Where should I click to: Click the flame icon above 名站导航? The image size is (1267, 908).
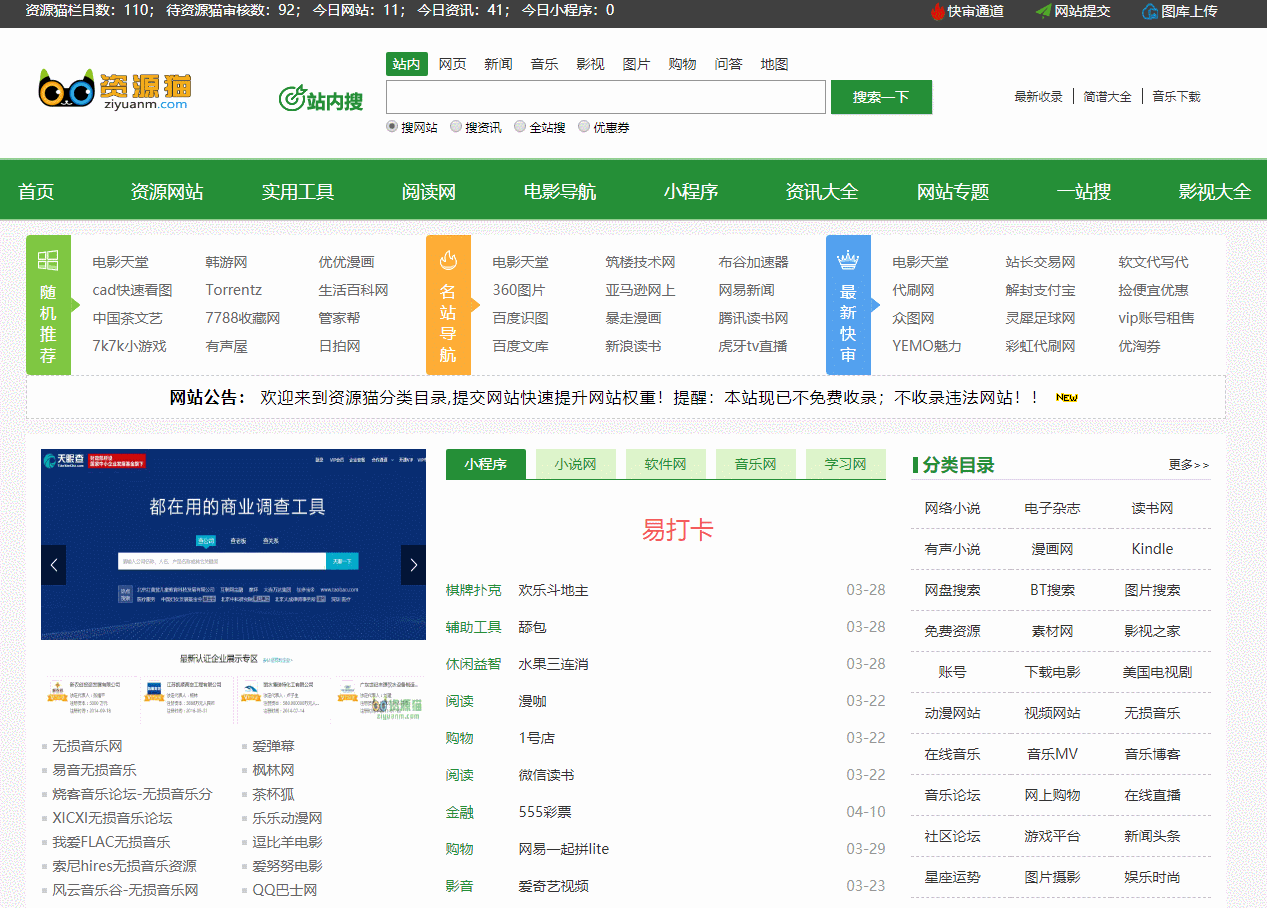point(448,260)
